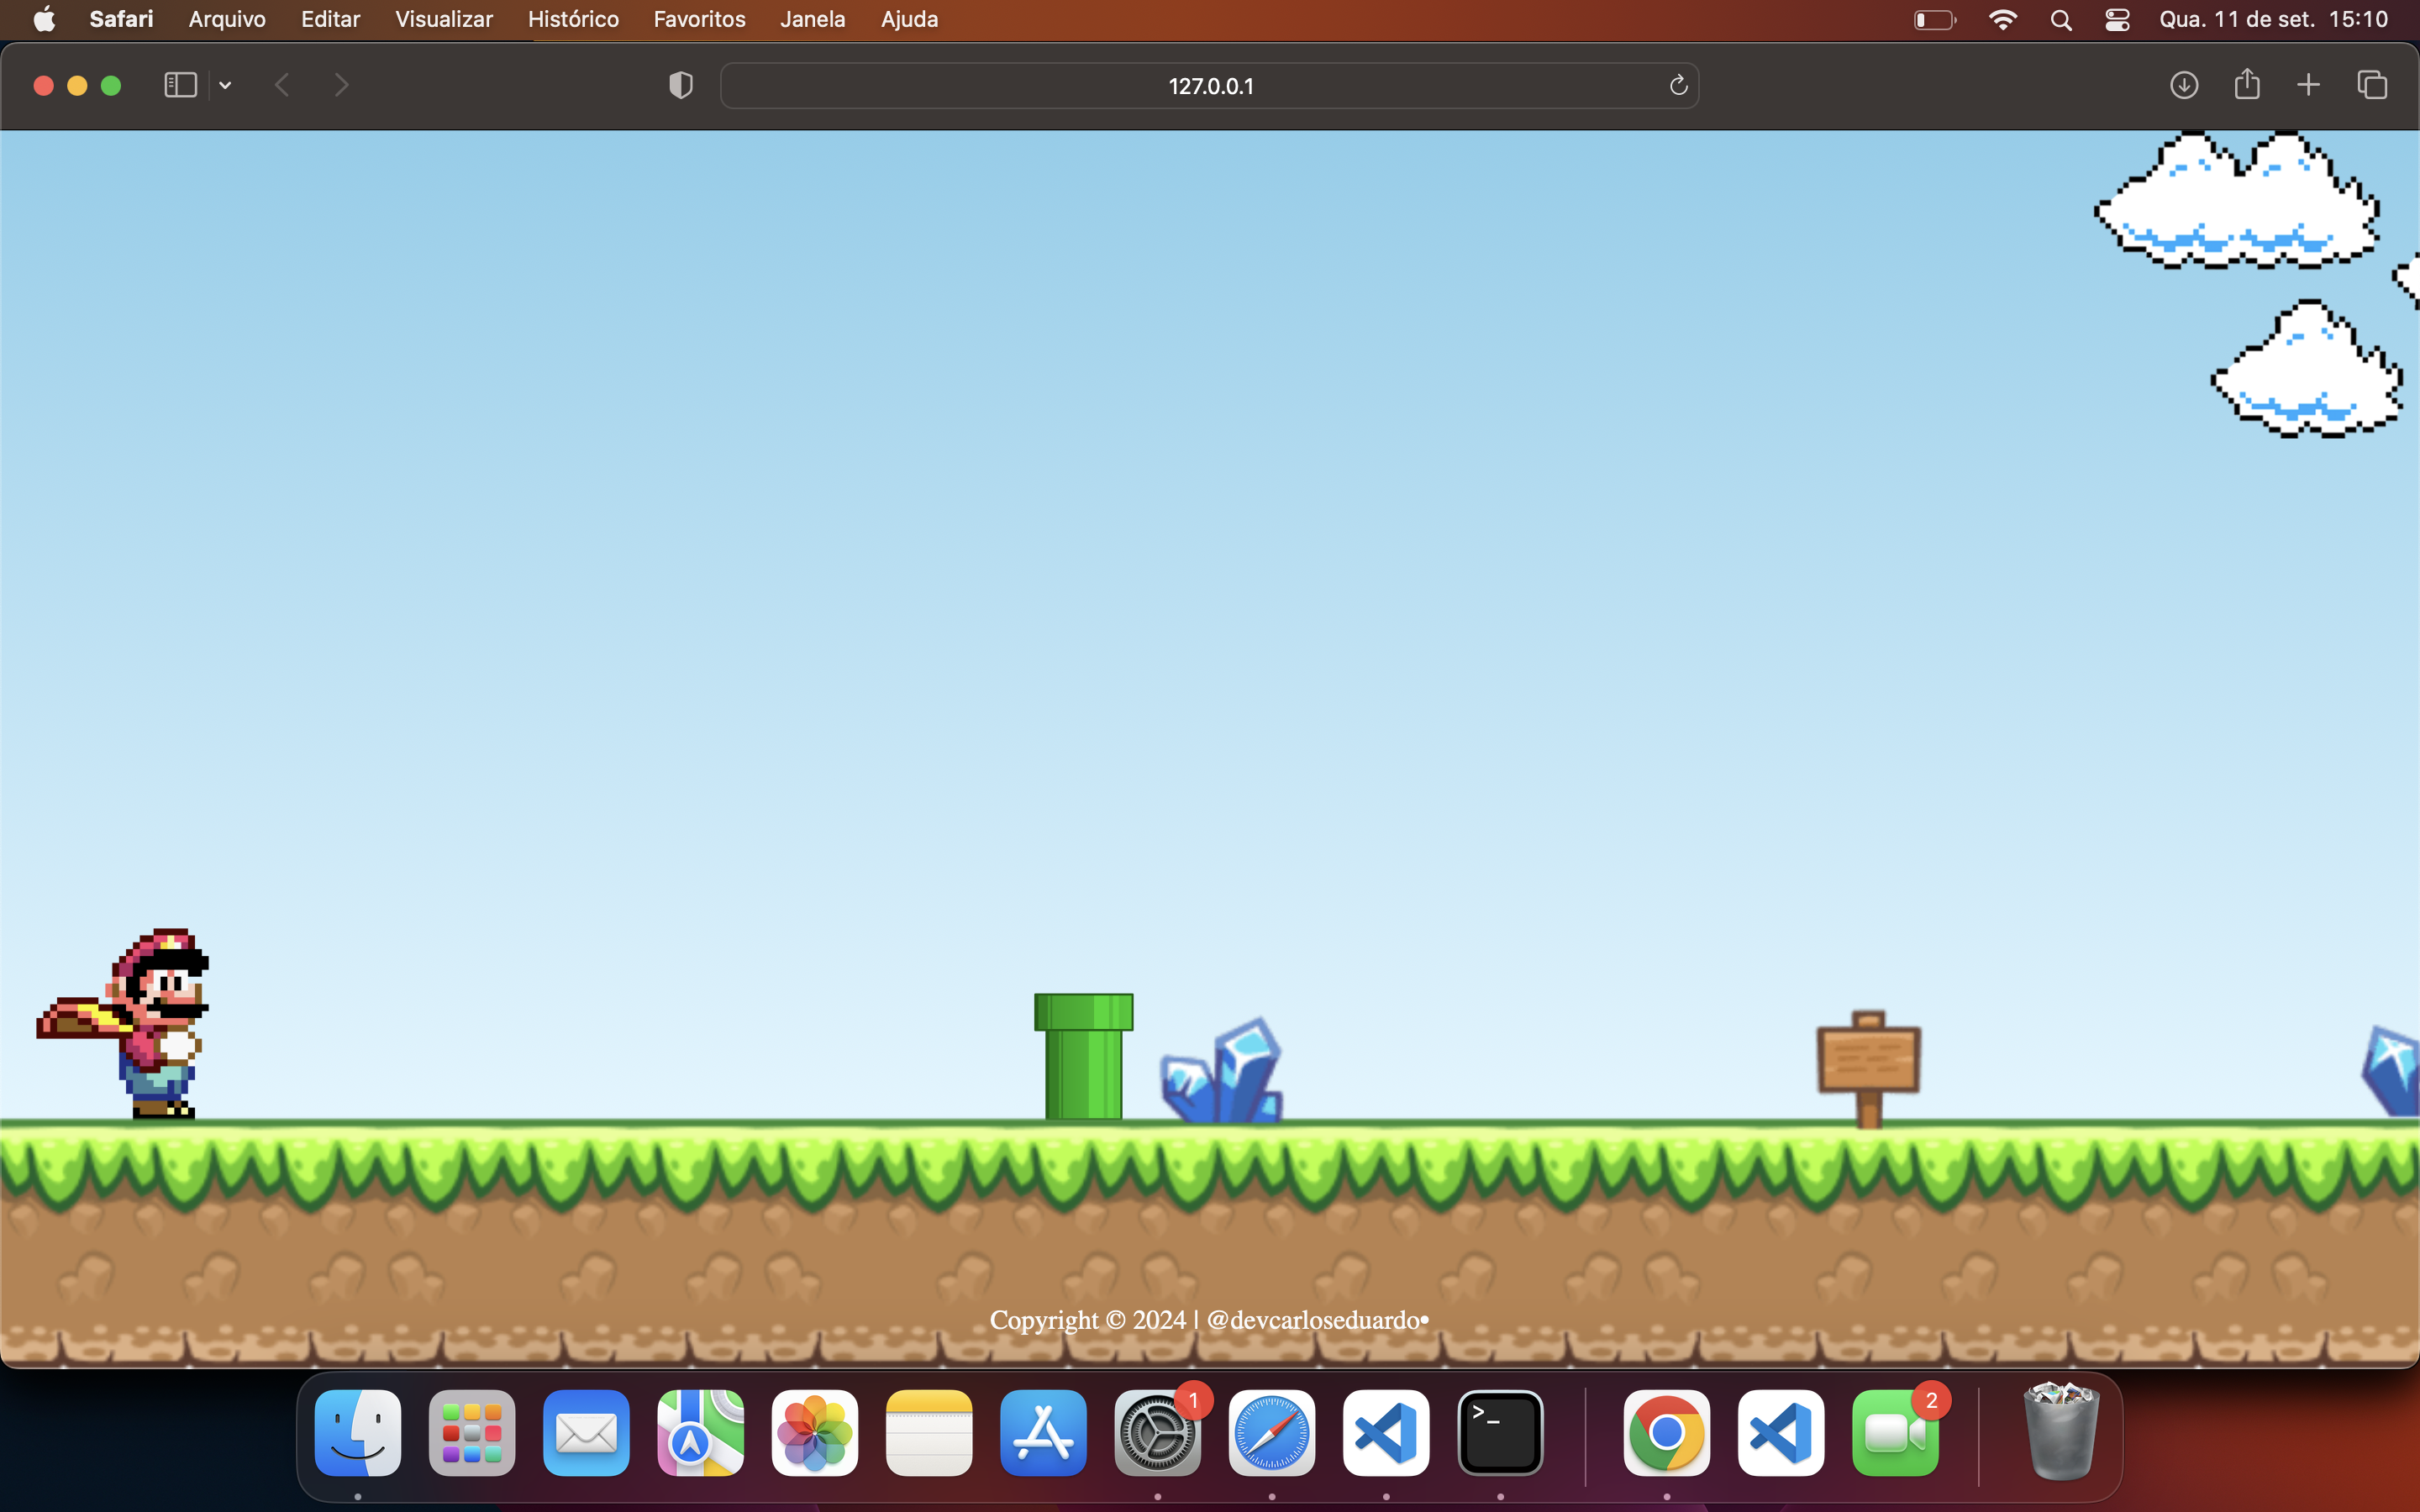Click the Copyright @devcarloseduardo footer text
This screenshot has width=2420, height=1512.
1209,1320
